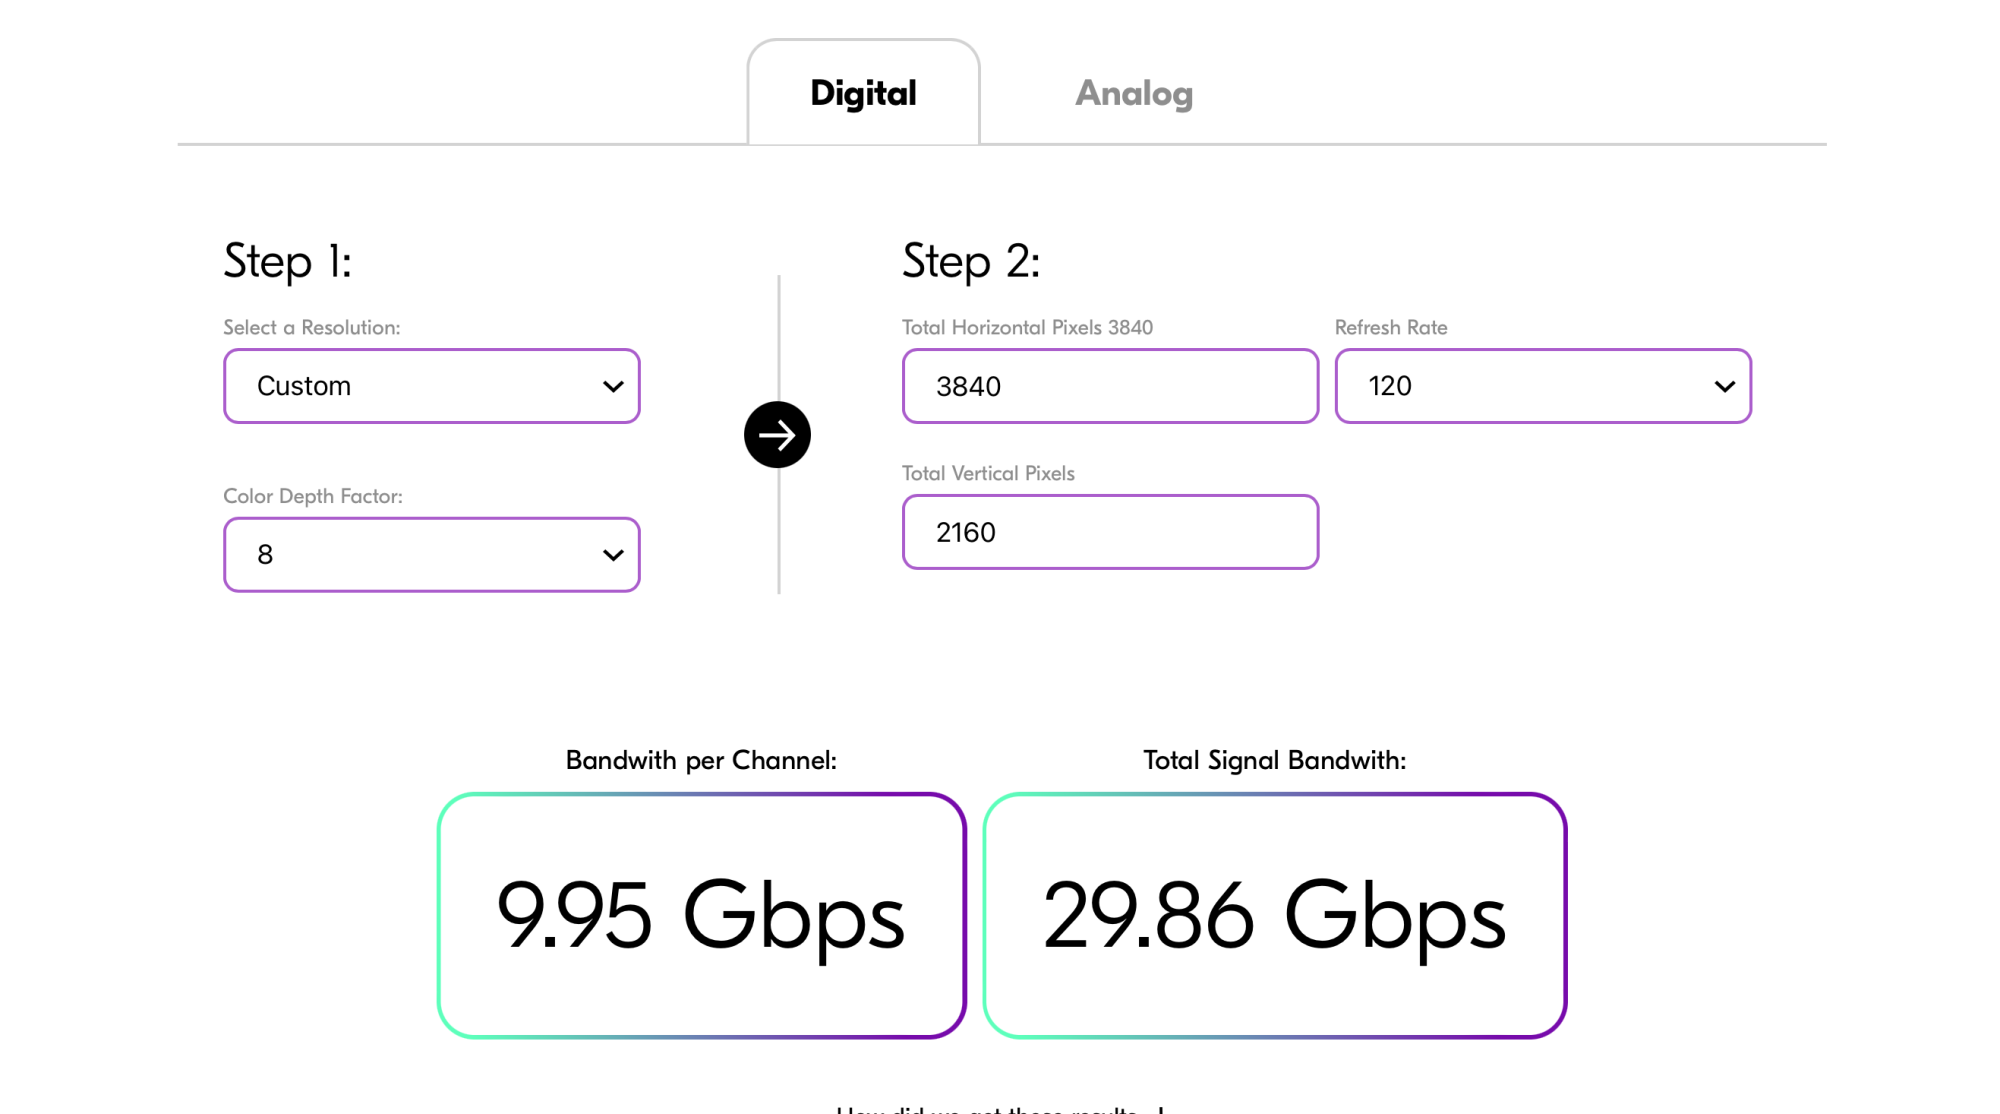Click chevron arrow beside color depth 8
Image resolution: width=2000 pixels, height=1114 pixels.
613,555
